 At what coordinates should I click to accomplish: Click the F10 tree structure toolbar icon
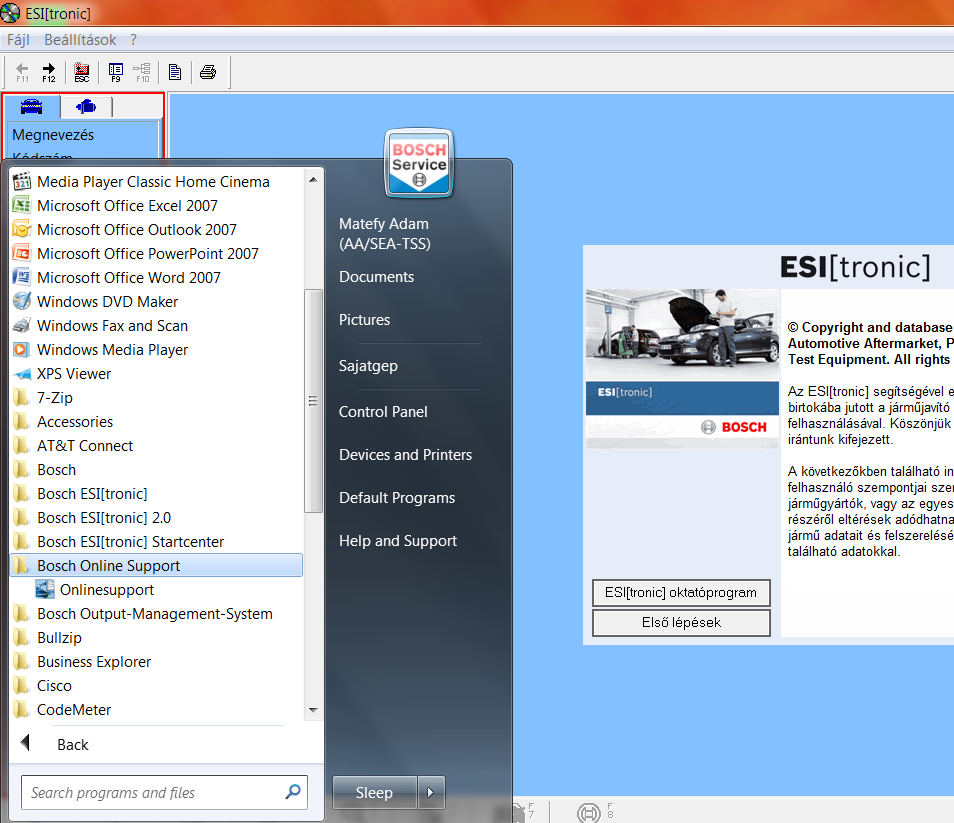tap(142, 72)
